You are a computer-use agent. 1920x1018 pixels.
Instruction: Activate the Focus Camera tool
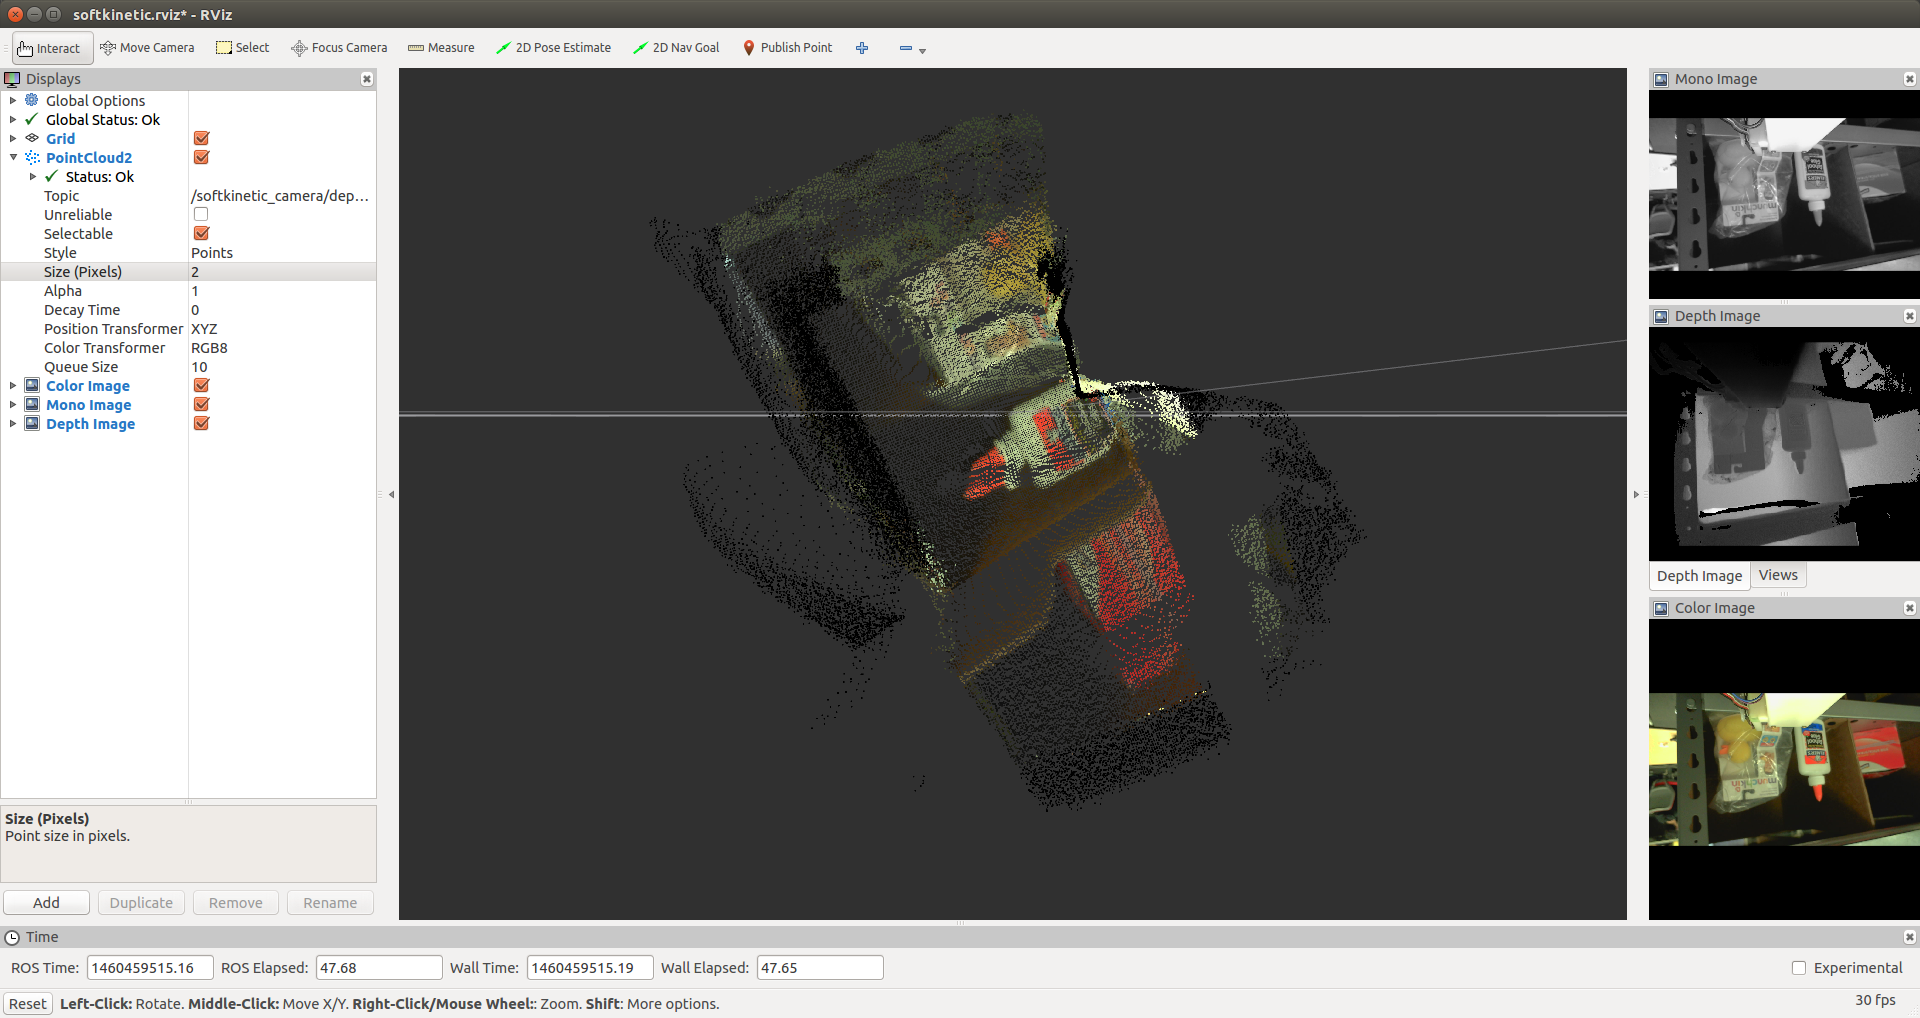[x=339, y=48]
